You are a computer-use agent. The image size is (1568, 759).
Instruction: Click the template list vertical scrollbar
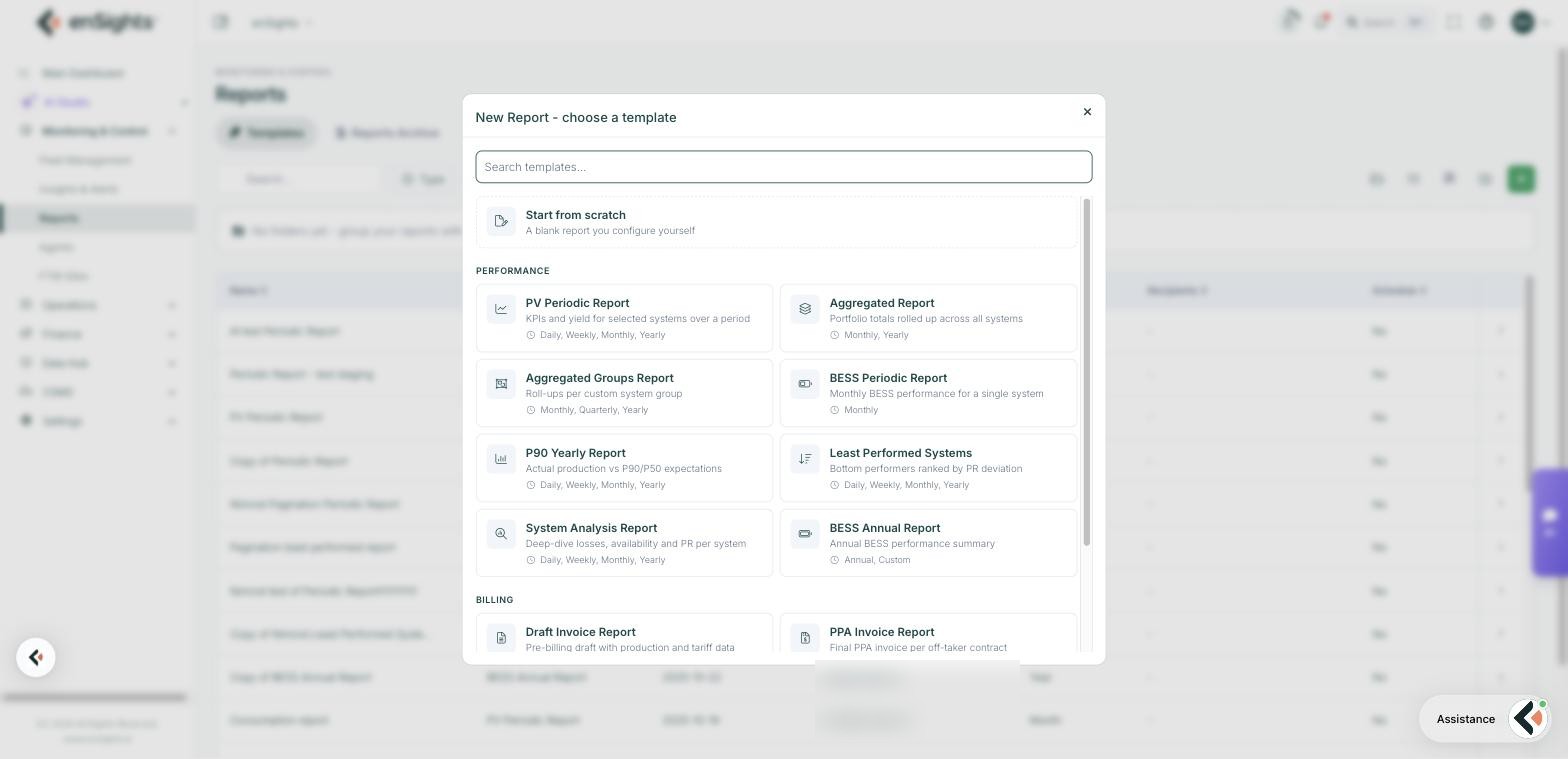pos(1087,372)
